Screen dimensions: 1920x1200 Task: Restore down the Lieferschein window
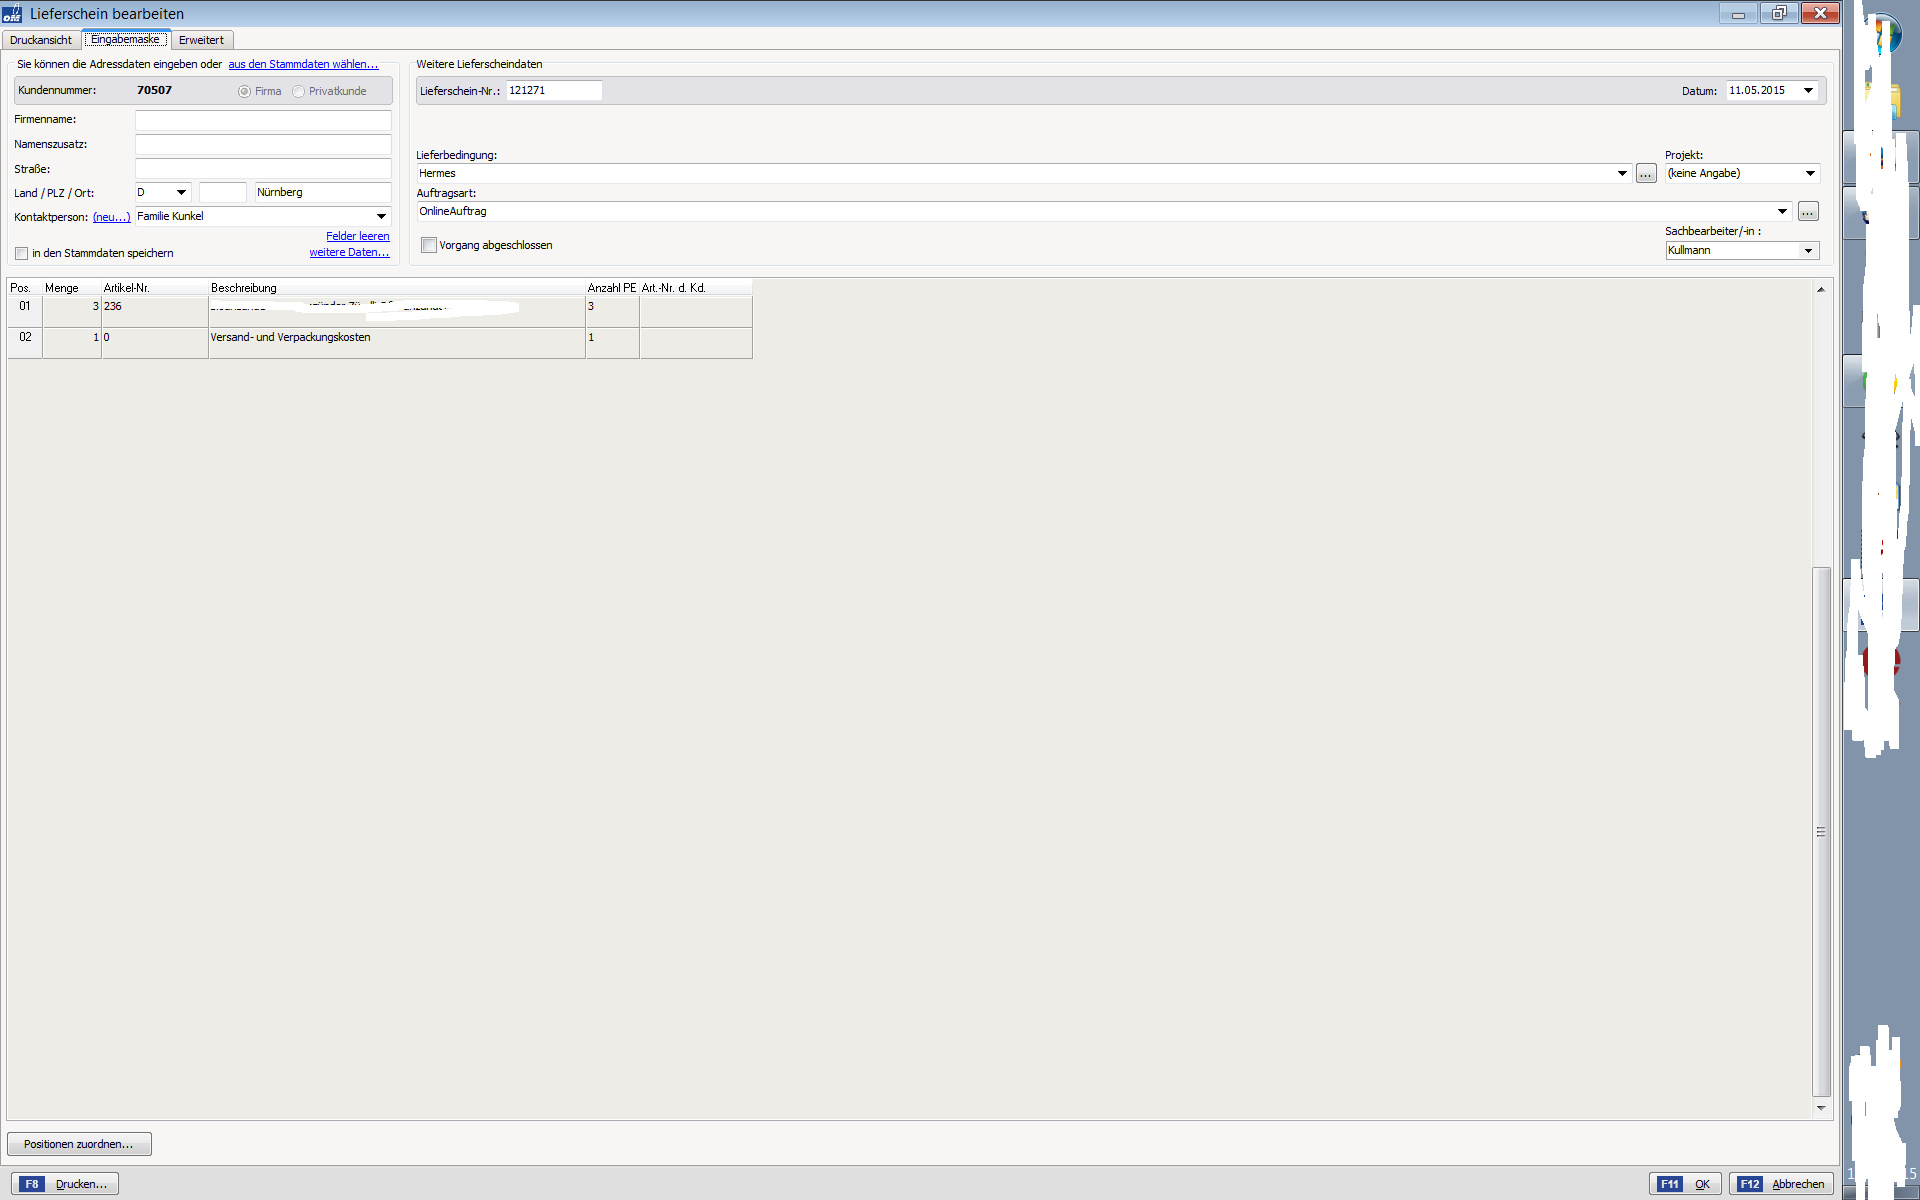[x=1778, y=13]
